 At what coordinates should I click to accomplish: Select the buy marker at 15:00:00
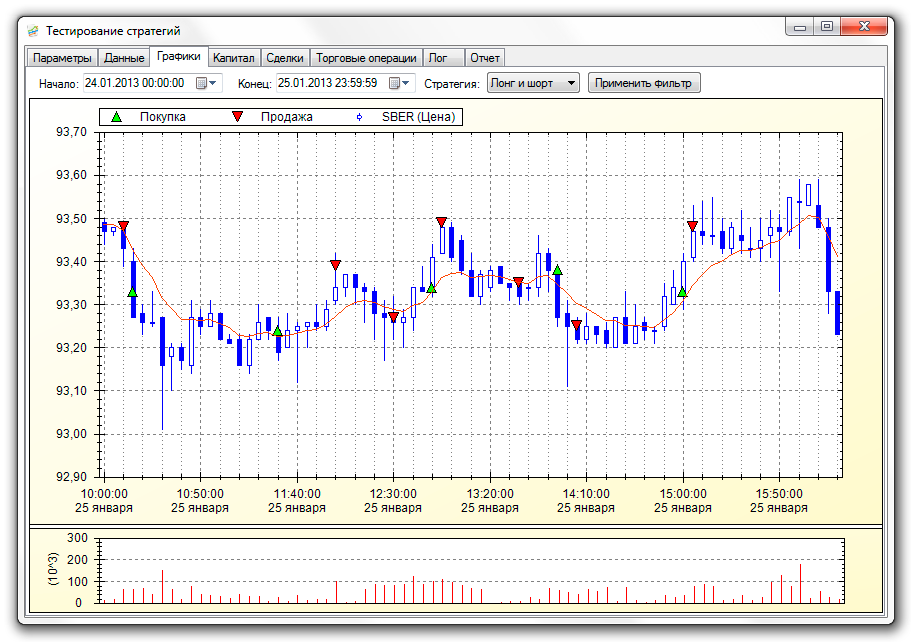pos(682,292)
